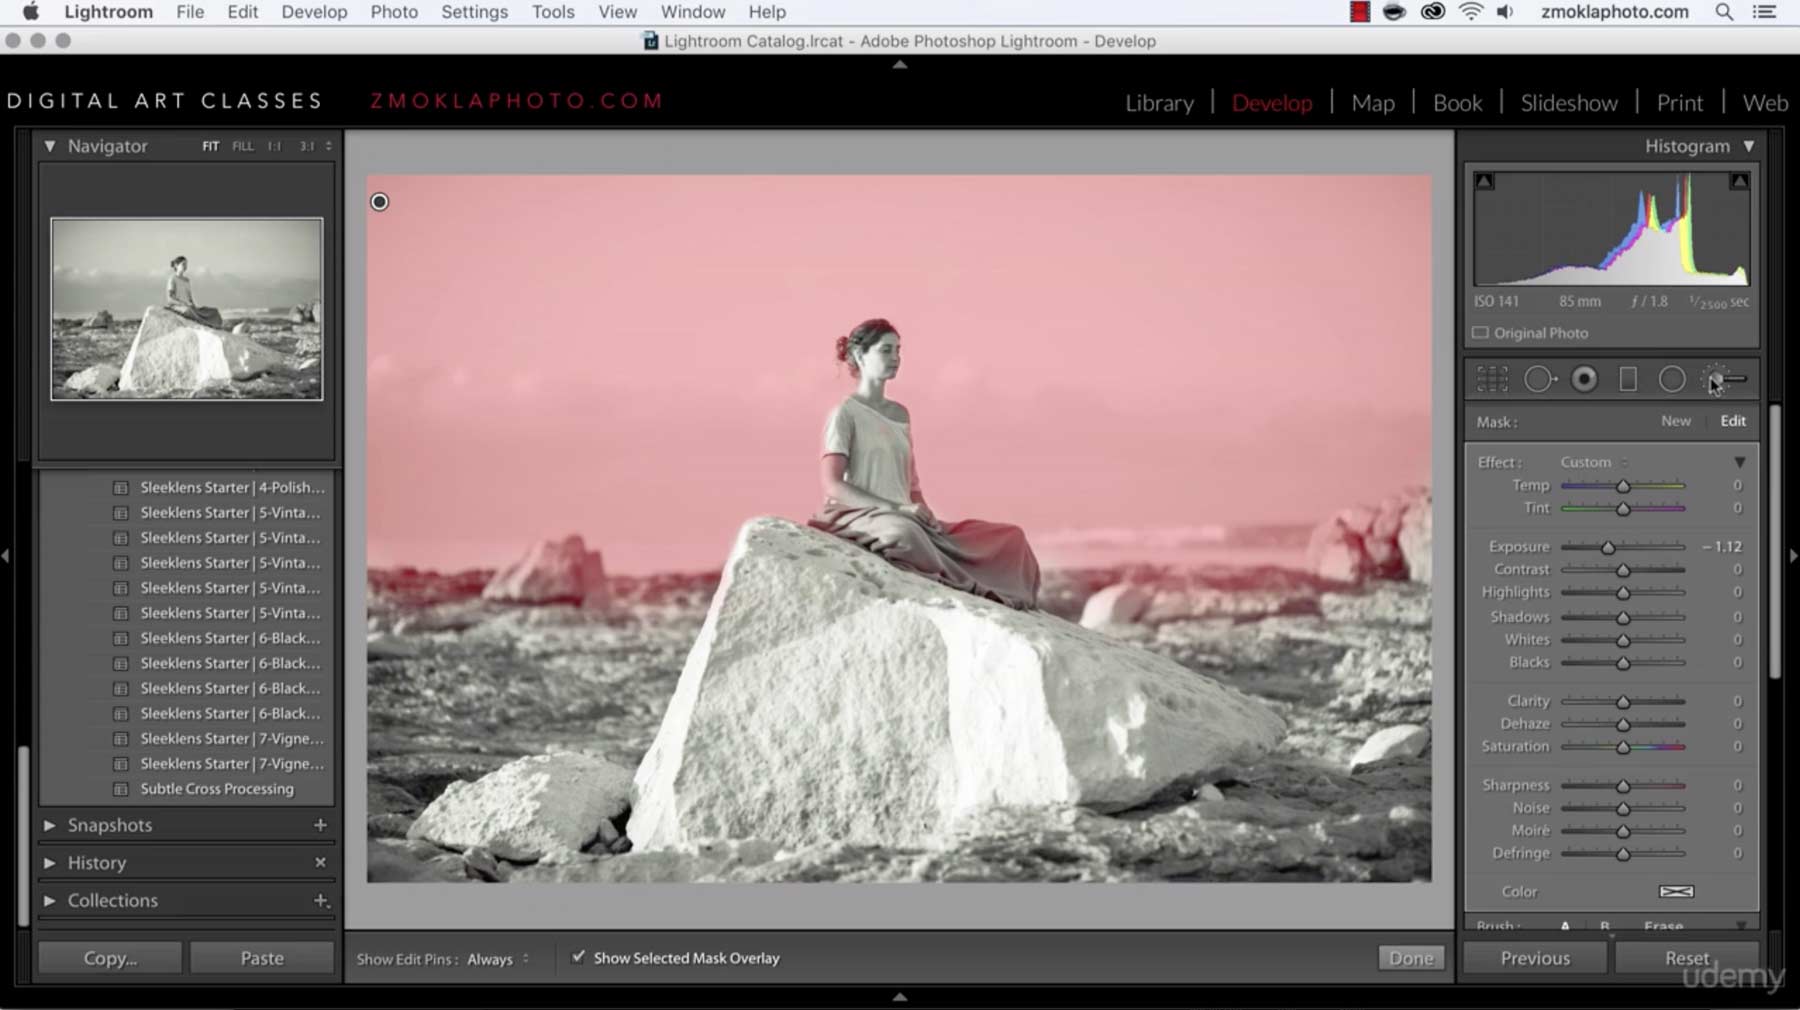Uncheck Show Selected Mask Overlay
The width and height of the screenshot is (1800, 1010).
pos(578,957)
